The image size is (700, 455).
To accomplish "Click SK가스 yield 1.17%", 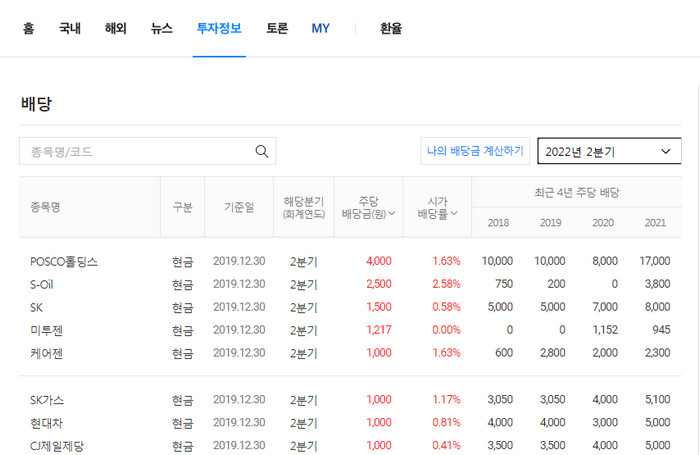I will (446, 399).
